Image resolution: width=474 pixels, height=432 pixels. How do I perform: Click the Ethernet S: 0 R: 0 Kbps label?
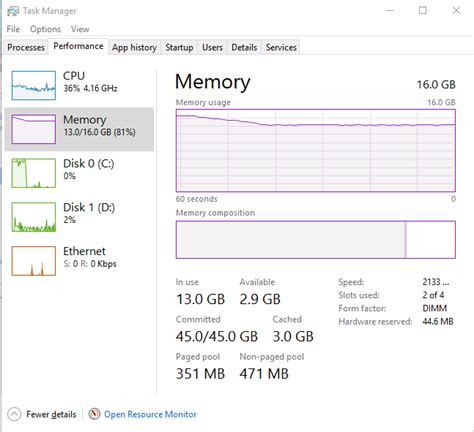90,257
